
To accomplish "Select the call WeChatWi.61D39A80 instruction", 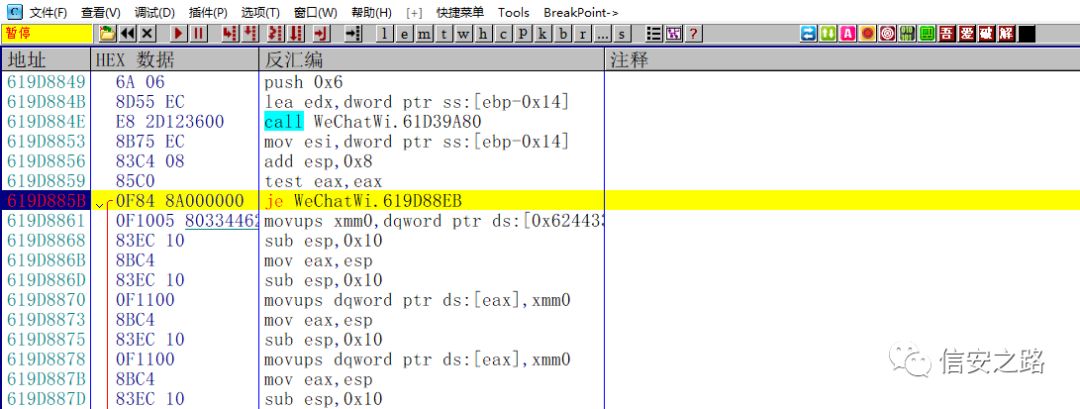I will [x=373, y=122].
